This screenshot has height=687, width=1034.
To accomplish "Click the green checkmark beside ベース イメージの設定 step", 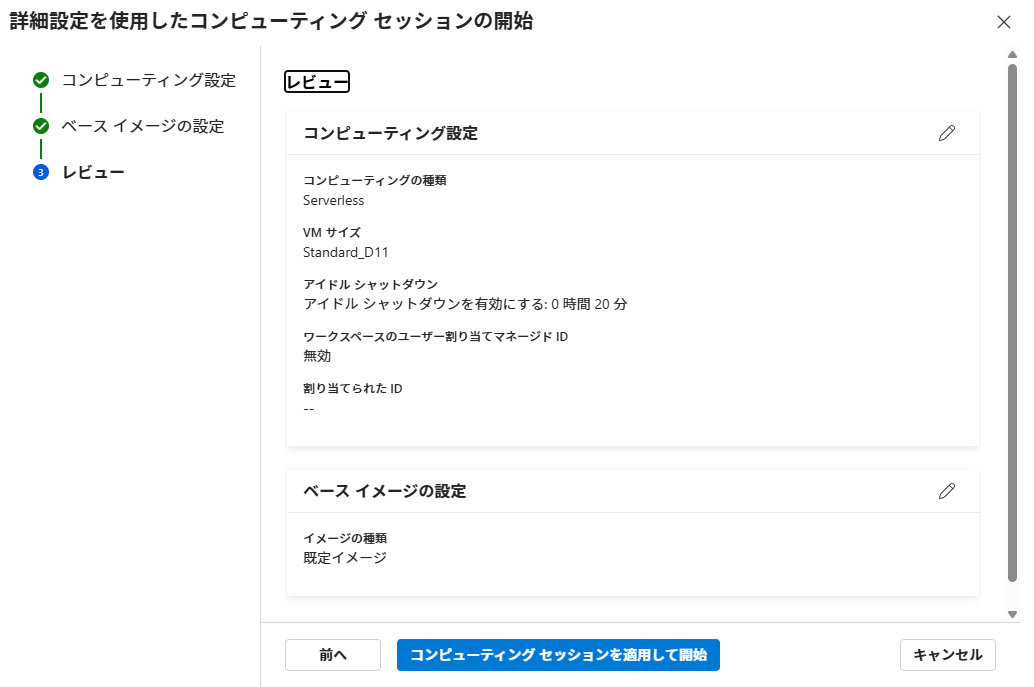I will (x=41, y=126).
